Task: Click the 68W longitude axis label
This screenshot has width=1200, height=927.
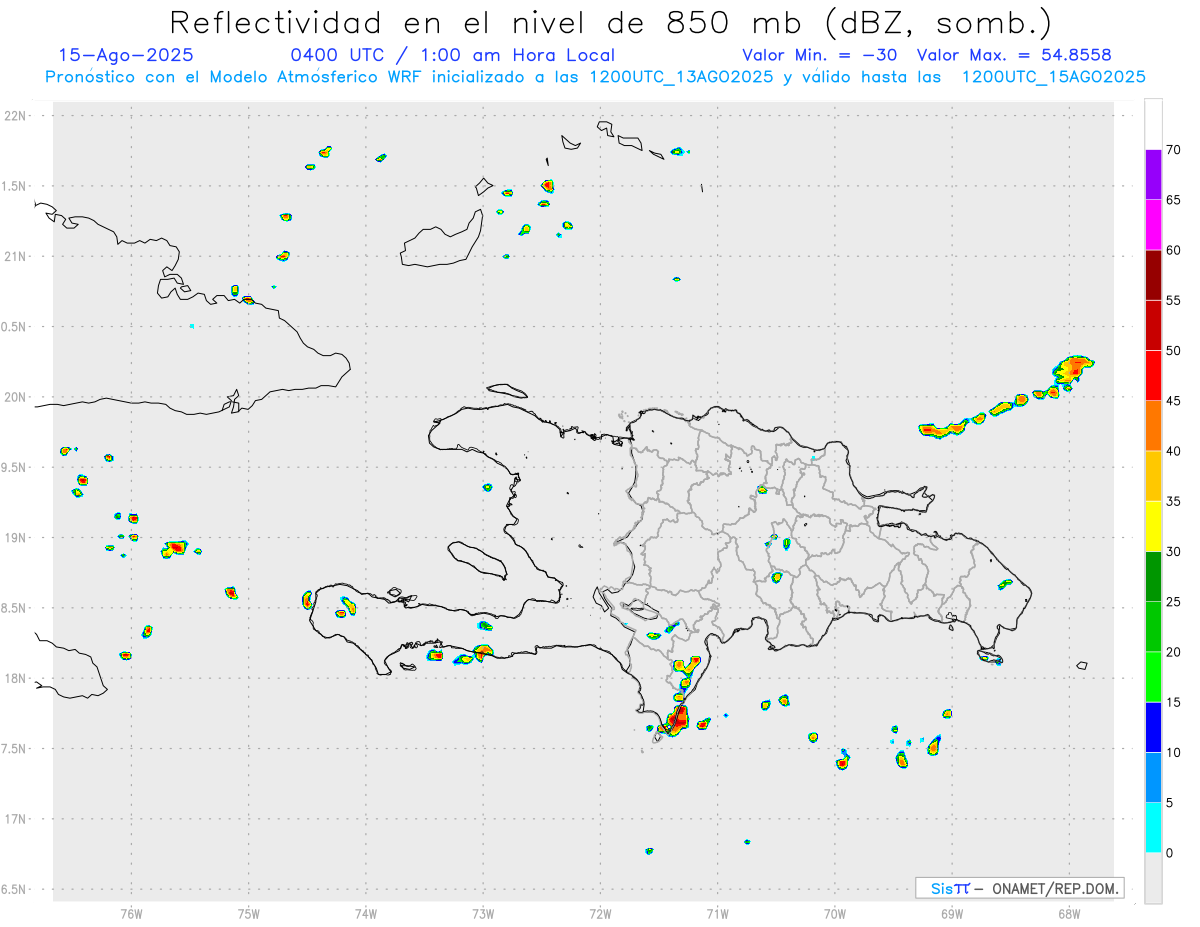Action: point(1068,913)
